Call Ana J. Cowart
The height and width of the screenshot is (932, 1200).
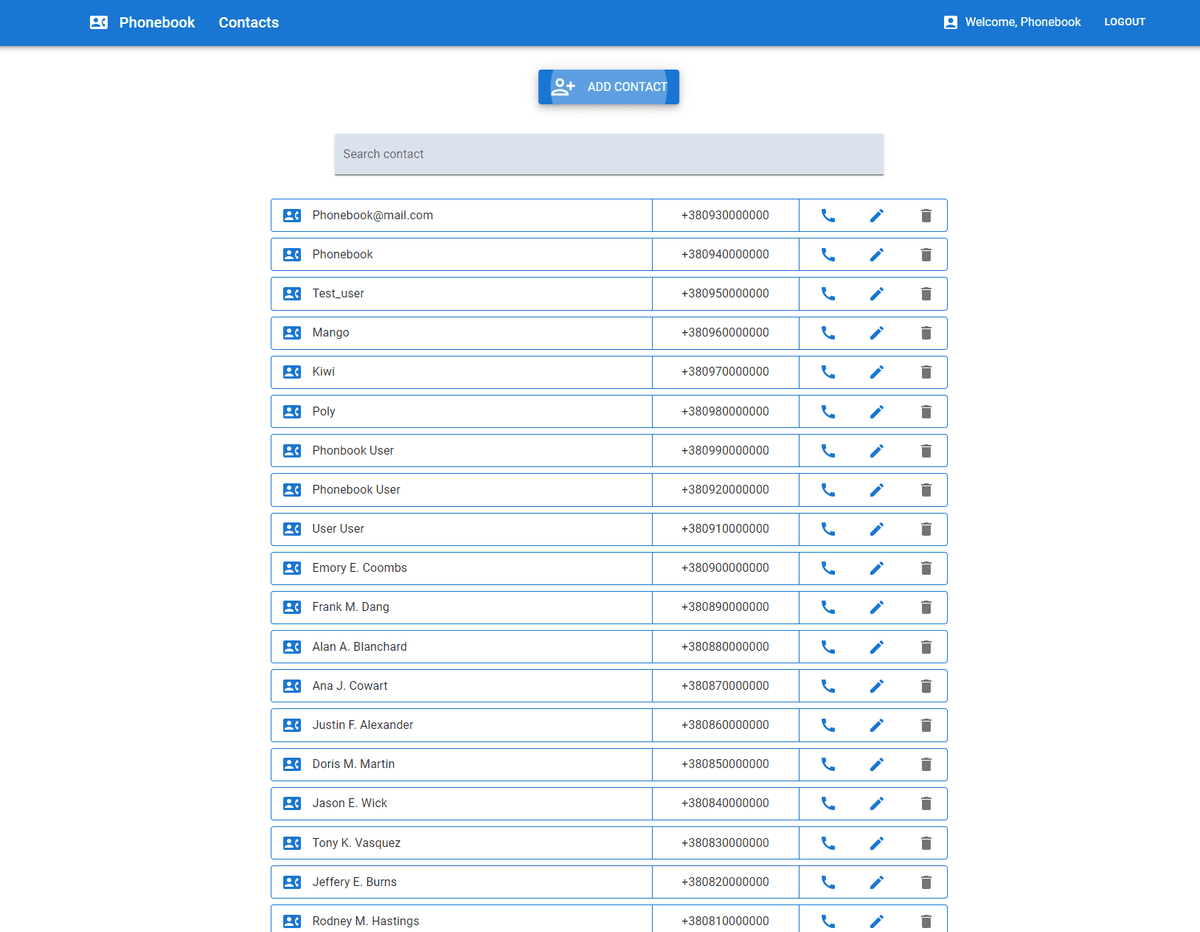[x=828, y=686]
